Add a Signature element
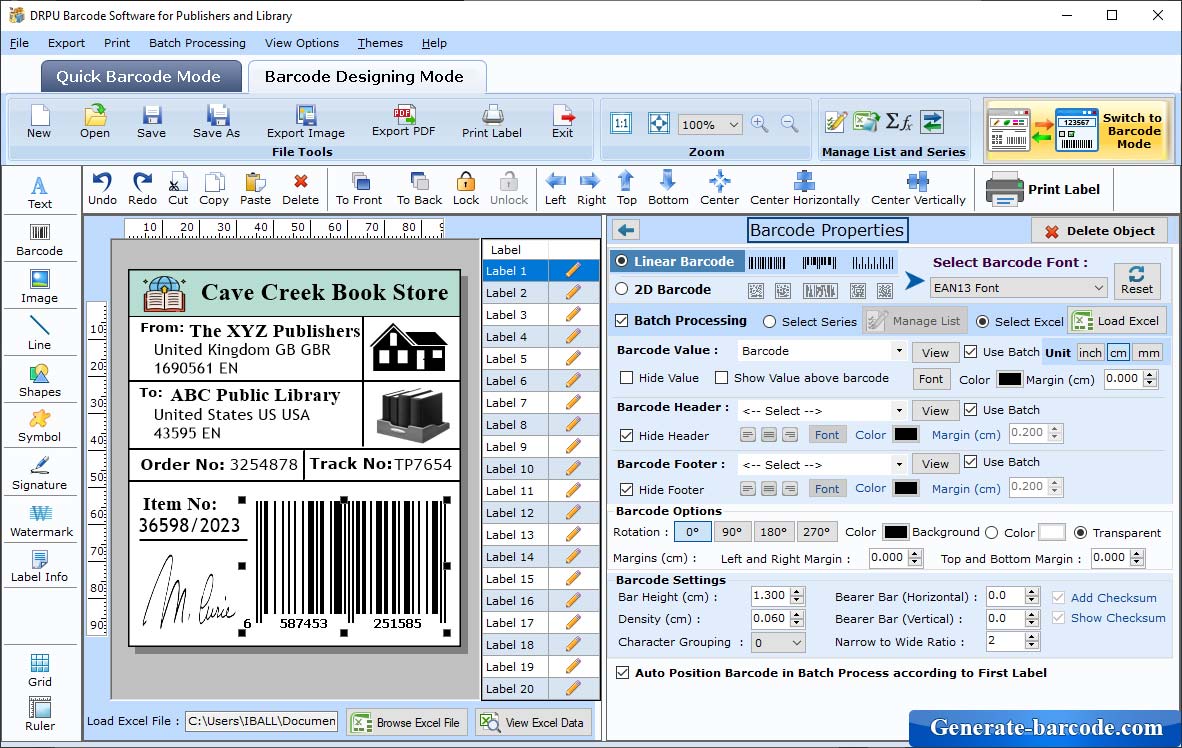1182x748 pixels. pyautogui.click(x=39, y=474)
